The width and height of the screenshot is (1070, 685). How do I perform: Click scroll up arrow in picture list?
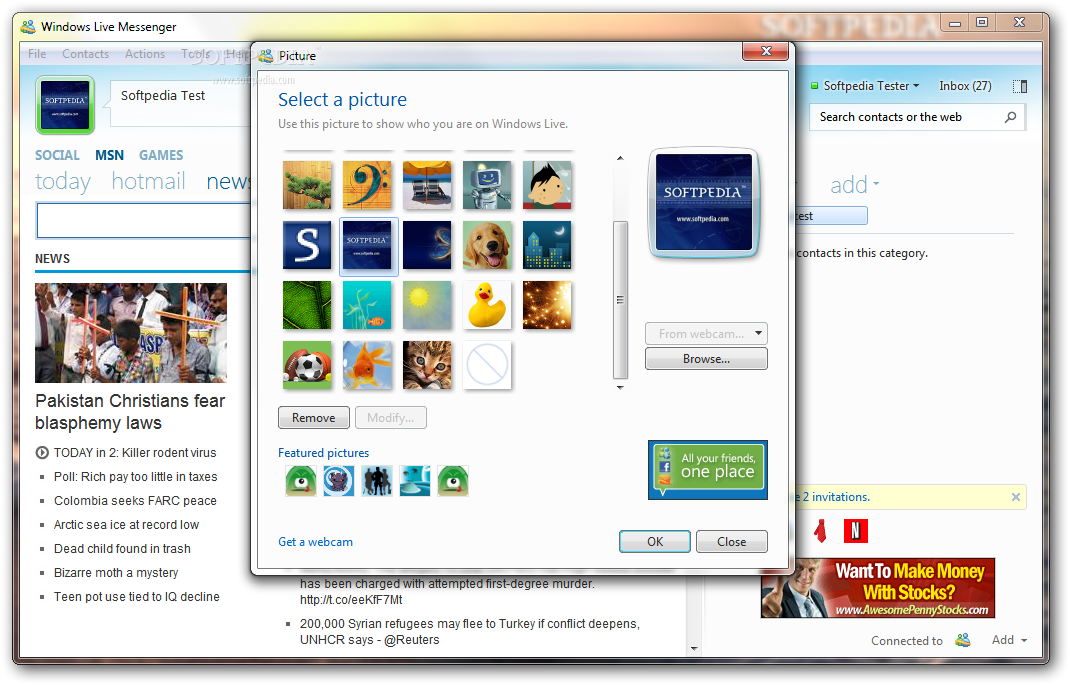620,158
